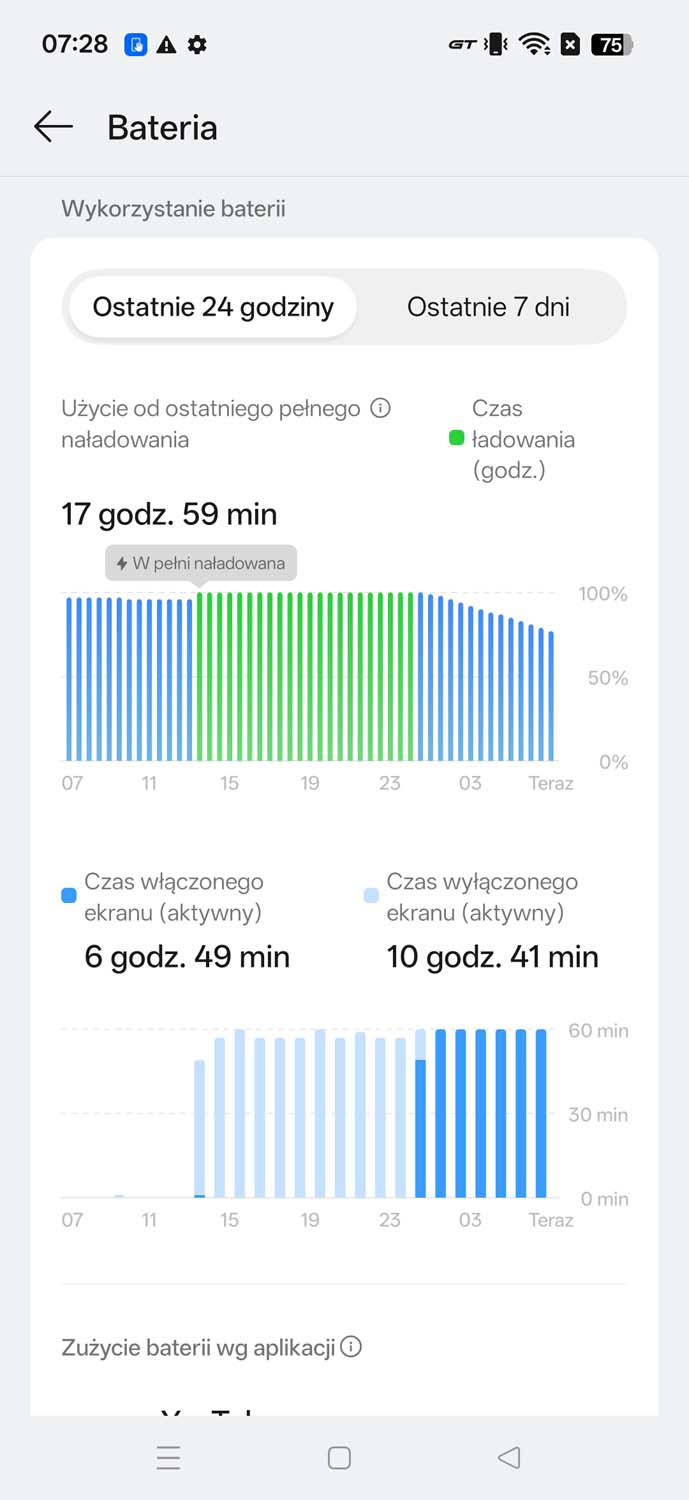Tap the settings gear status icon

(198, 45)
